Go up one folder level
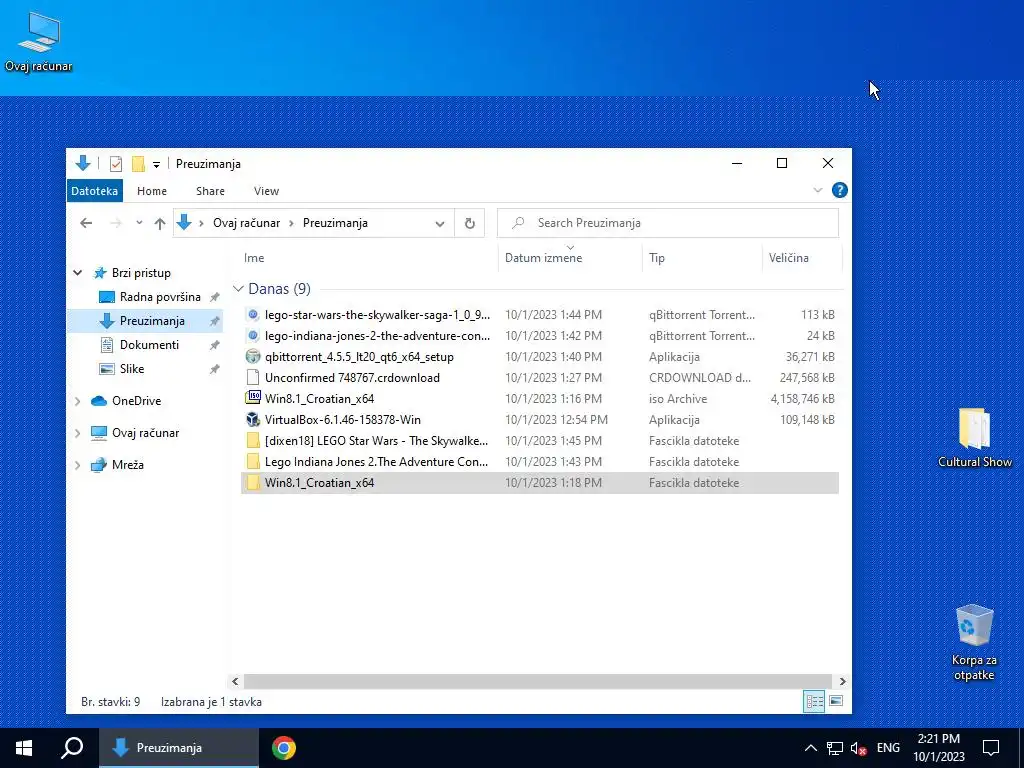 point(159,223)
